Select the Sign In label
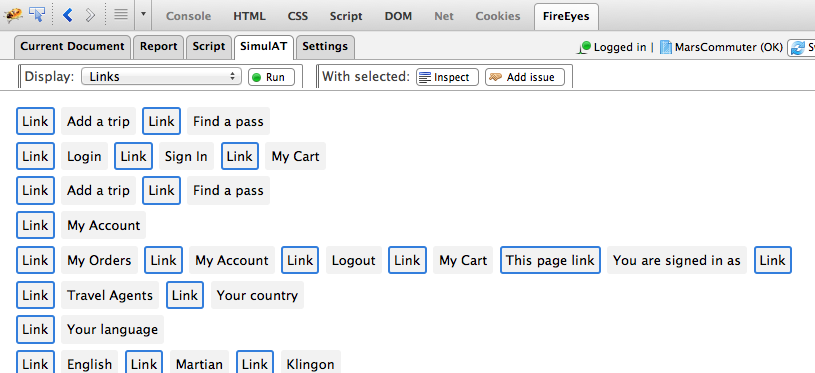This screenshot has height=373, width=815. click(x=186, y=156)
